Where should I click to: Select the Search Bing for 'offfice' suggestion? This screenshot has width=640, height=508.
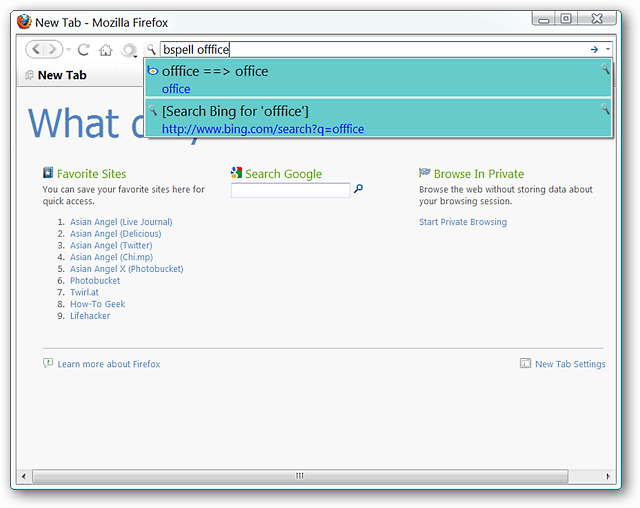(x=378, y=119)
